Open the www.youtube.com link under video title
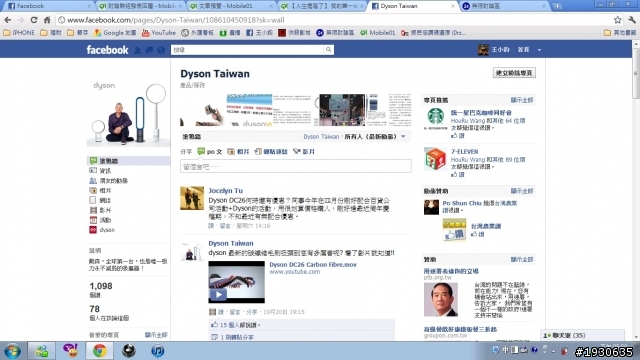 click(294, 272)
